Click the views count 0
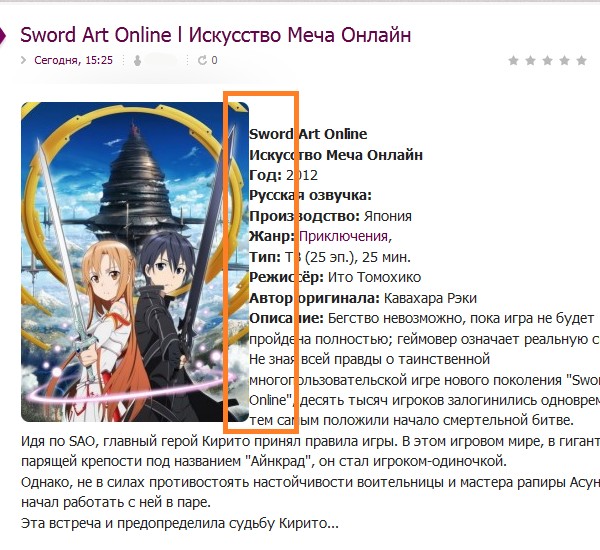600x550 pixels. [x=214, y=60]
